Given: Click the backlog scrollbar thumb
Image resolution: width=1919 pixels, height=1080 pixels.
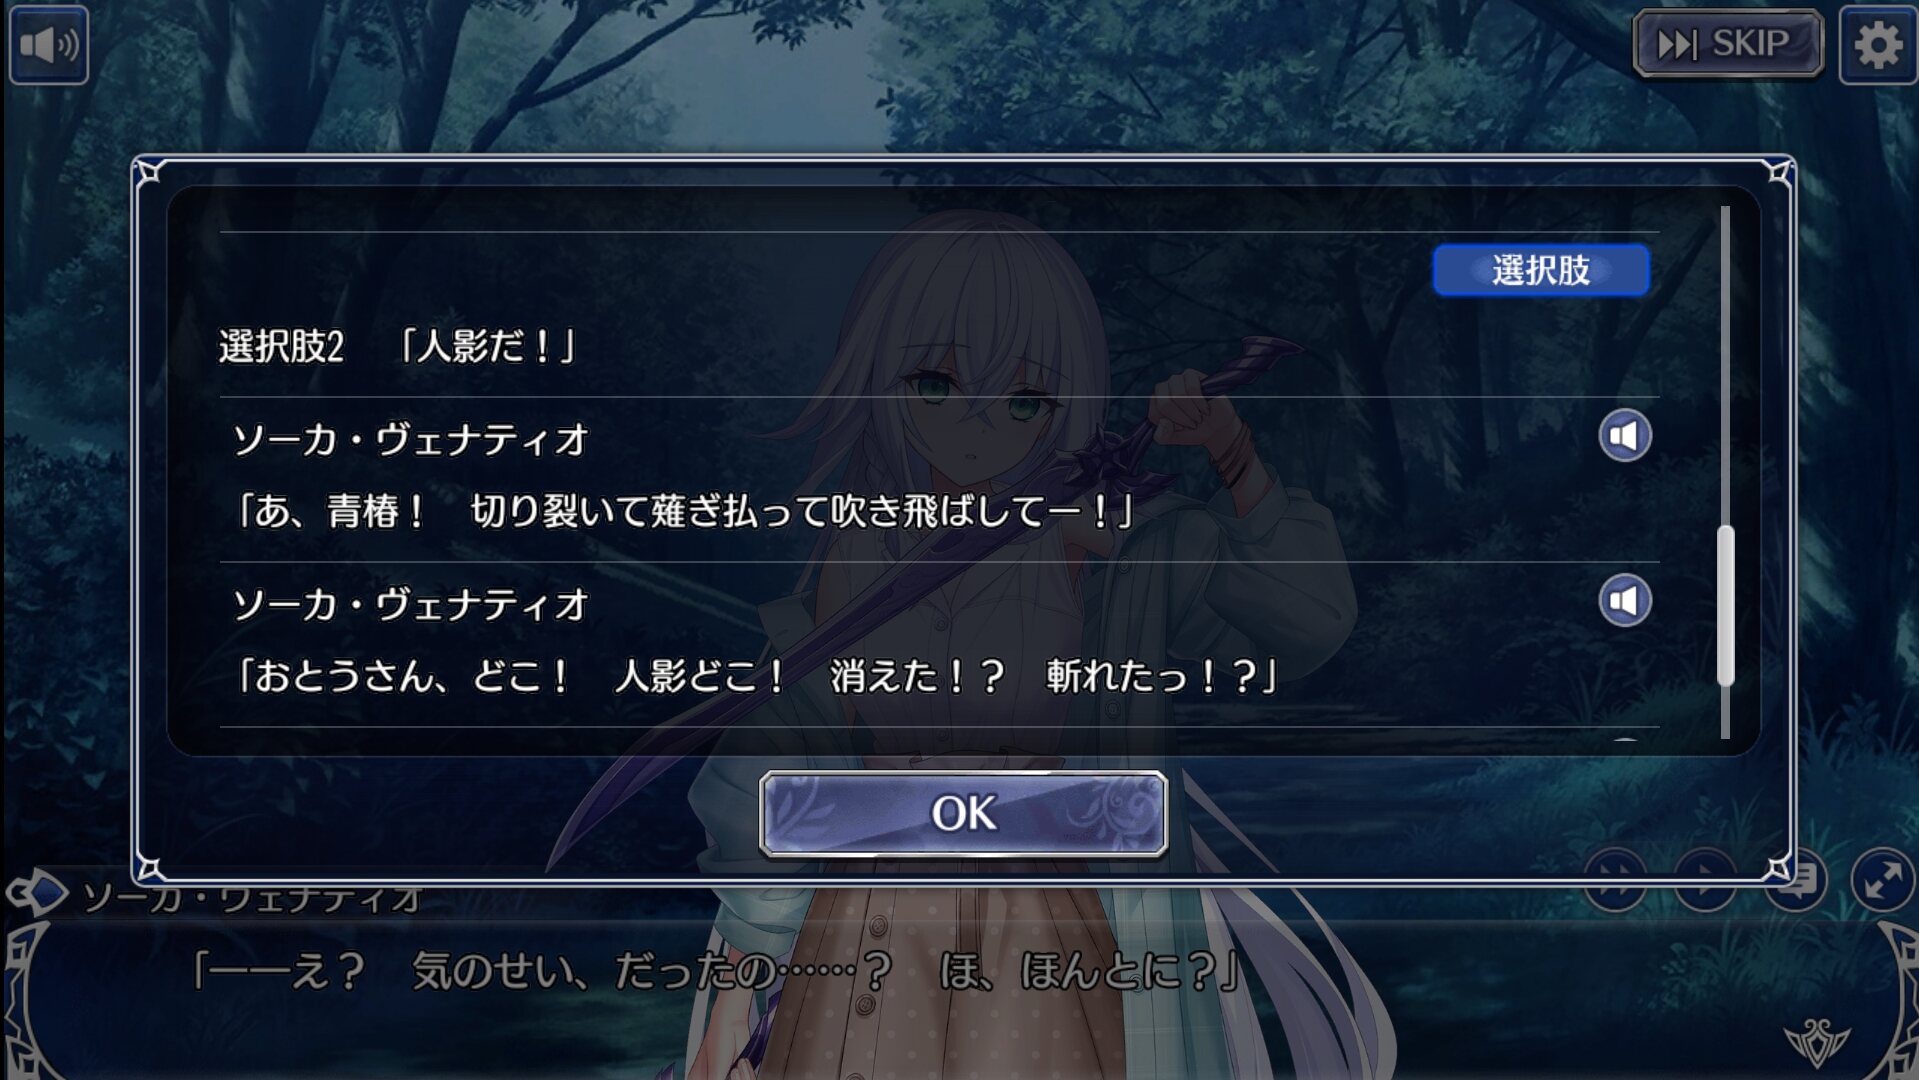Looking at the screenshot, I should (x=1725, y=605).
